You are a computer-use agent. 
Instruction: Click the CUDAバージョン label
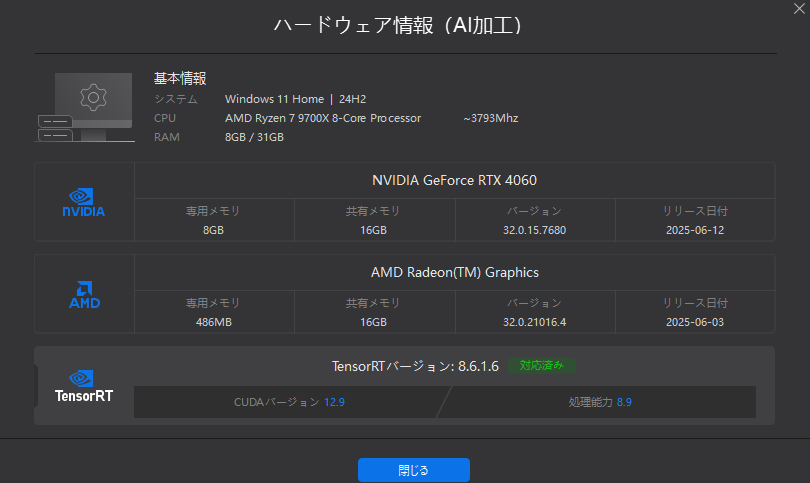coord(277,402)
